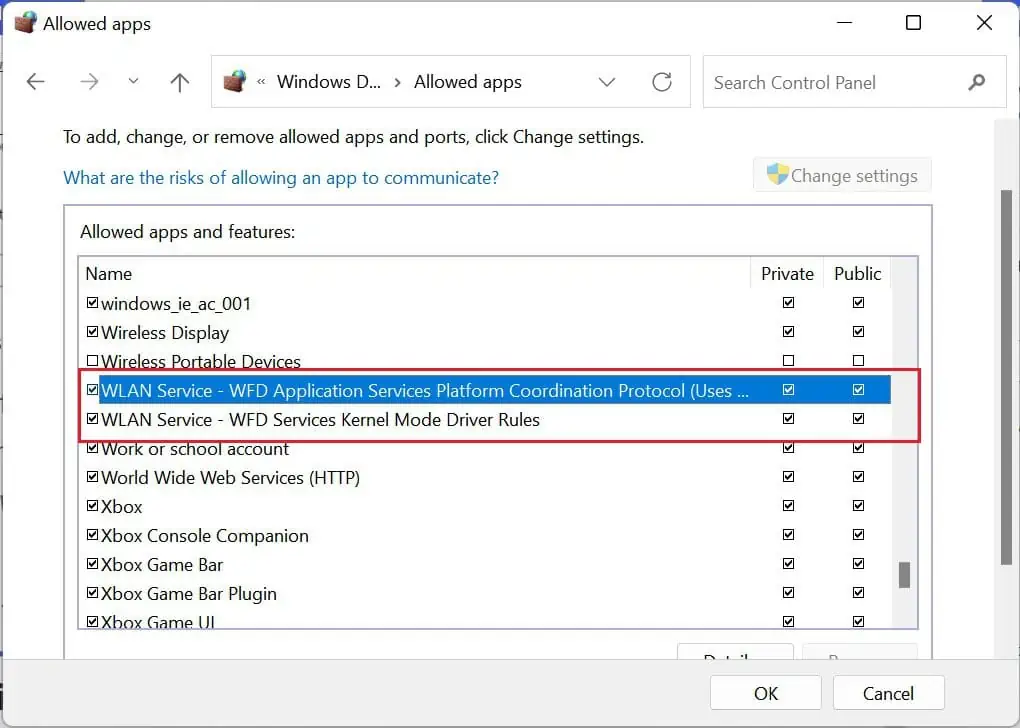1020x728 pixels.
Task: Refresh the Allowed apps page
Action: 662,82
